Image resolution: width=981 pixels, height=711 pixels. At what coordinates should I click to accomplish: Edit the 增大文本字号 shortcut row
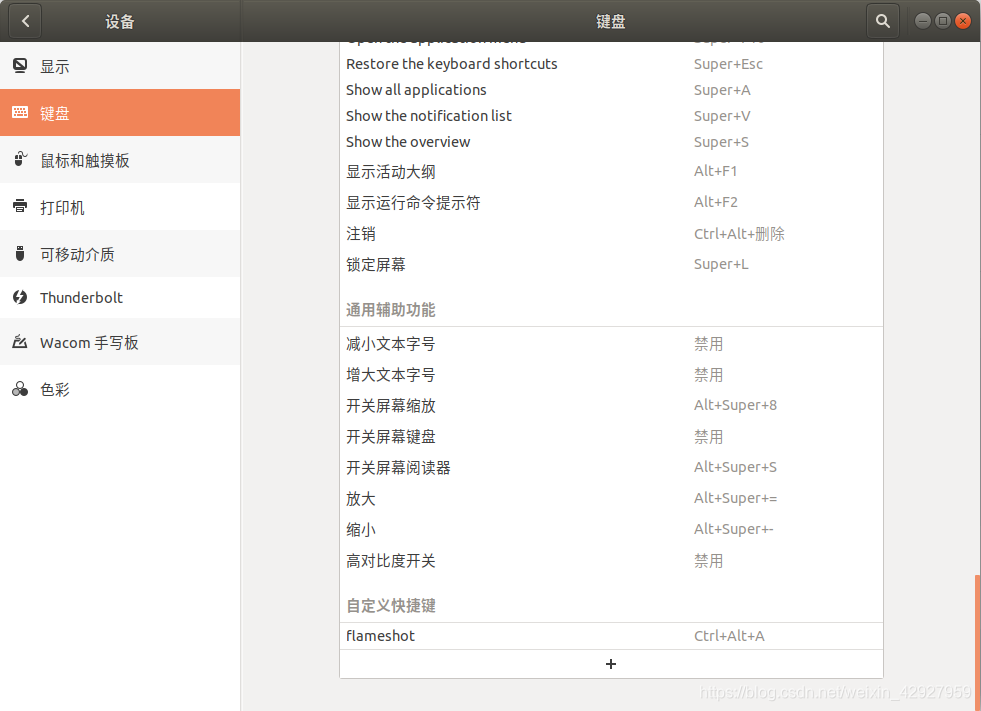coord(611,374)
